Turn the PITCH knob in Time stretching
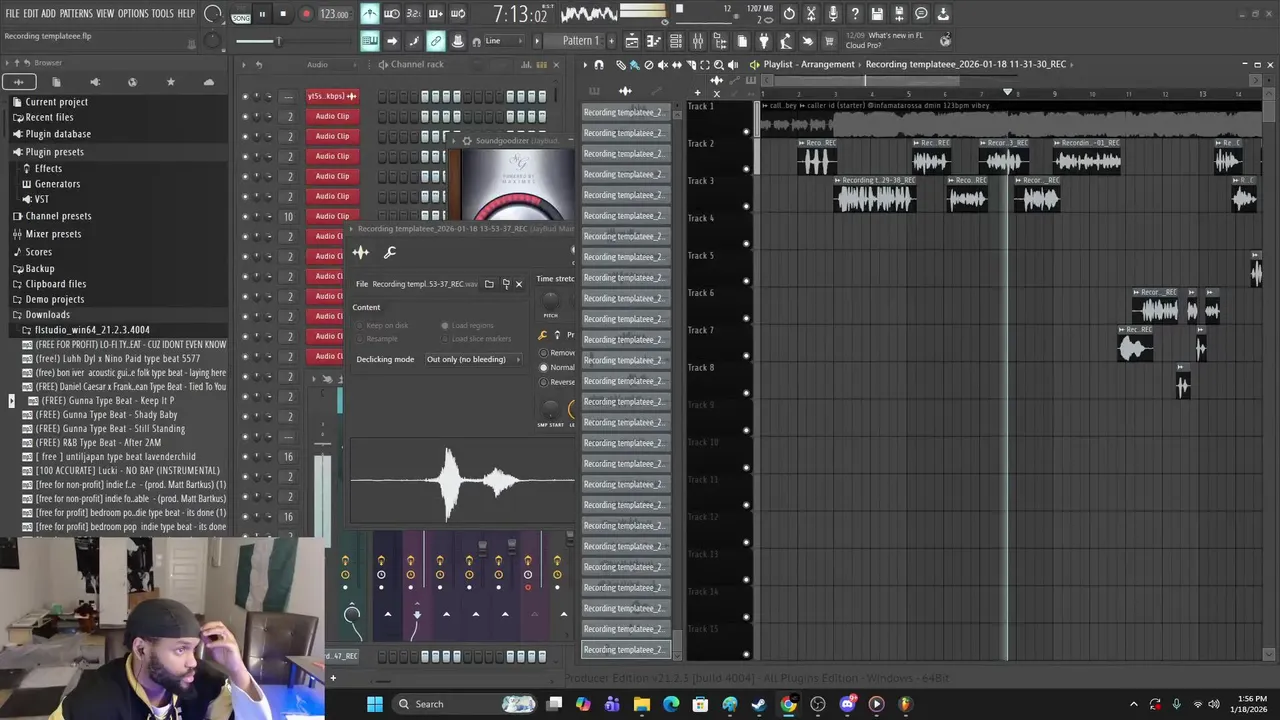This screenshot has width=1280, height=720. tap(550, 299)
